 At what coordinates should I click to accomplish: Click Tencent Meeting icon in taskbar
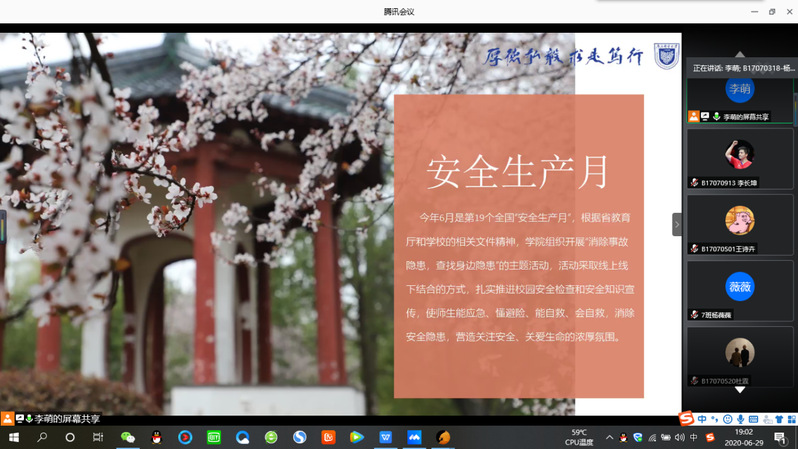[414, 437]
